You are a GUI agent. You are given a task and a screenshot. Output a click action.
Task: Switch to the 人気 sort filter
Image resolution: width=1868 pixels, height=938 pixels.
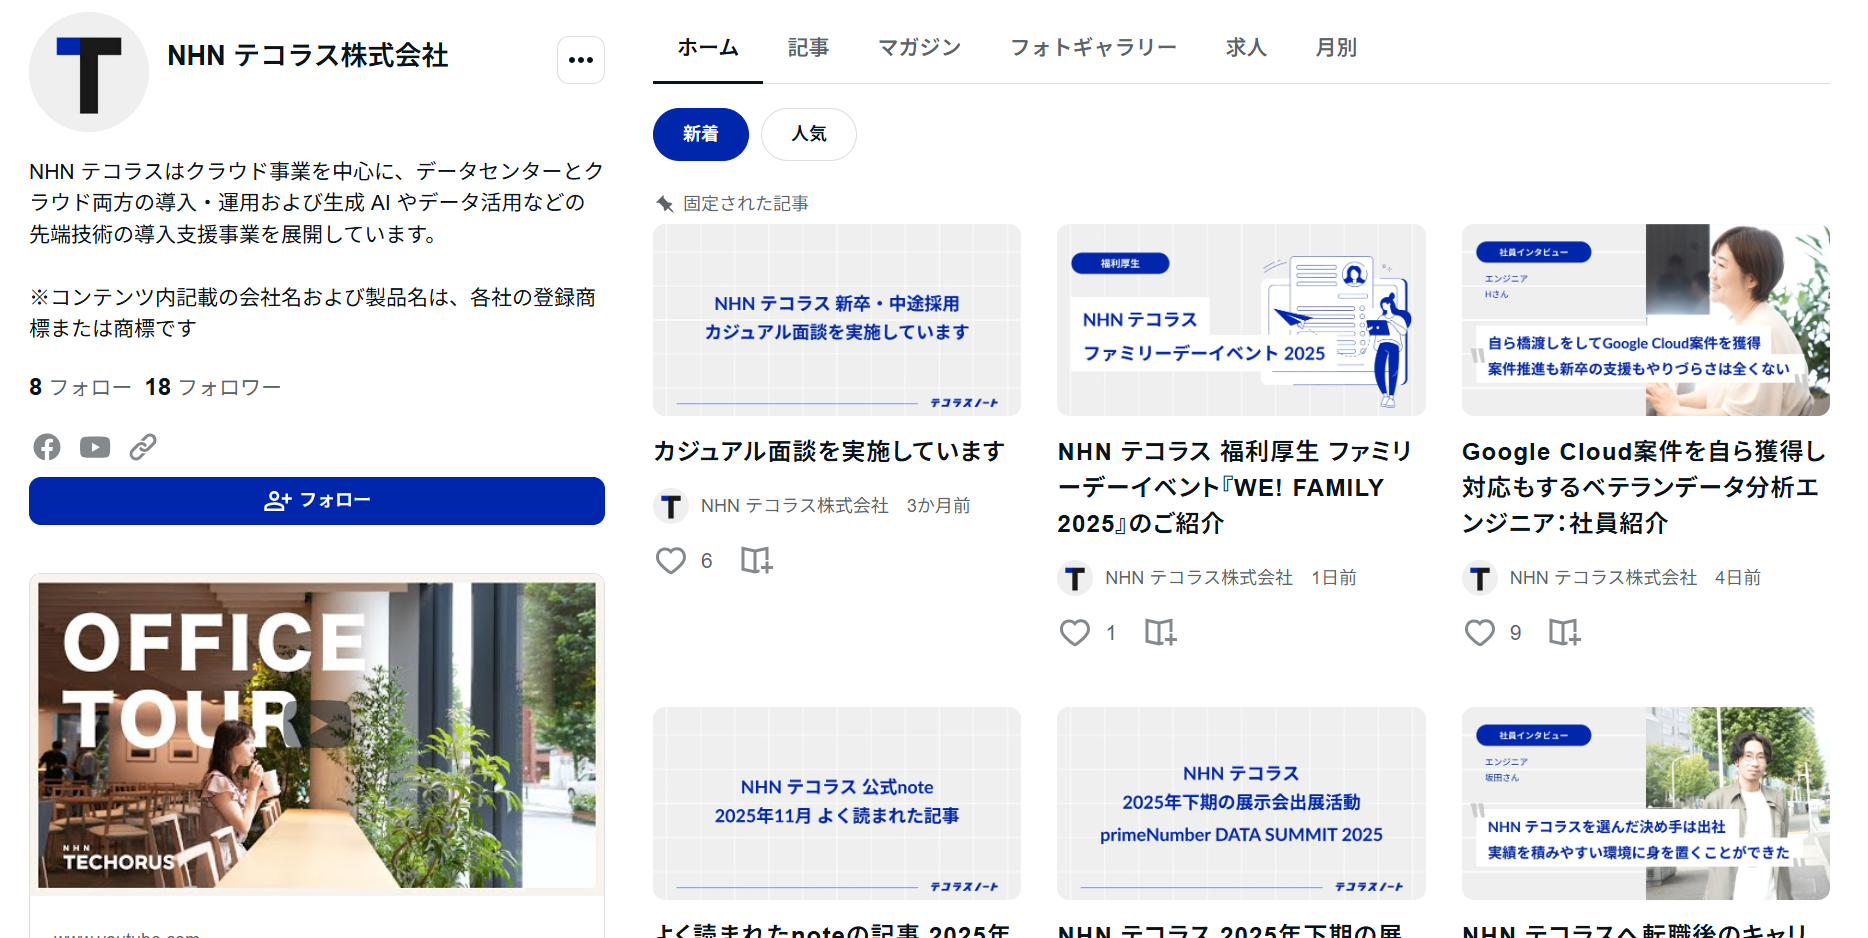point(808,134)
